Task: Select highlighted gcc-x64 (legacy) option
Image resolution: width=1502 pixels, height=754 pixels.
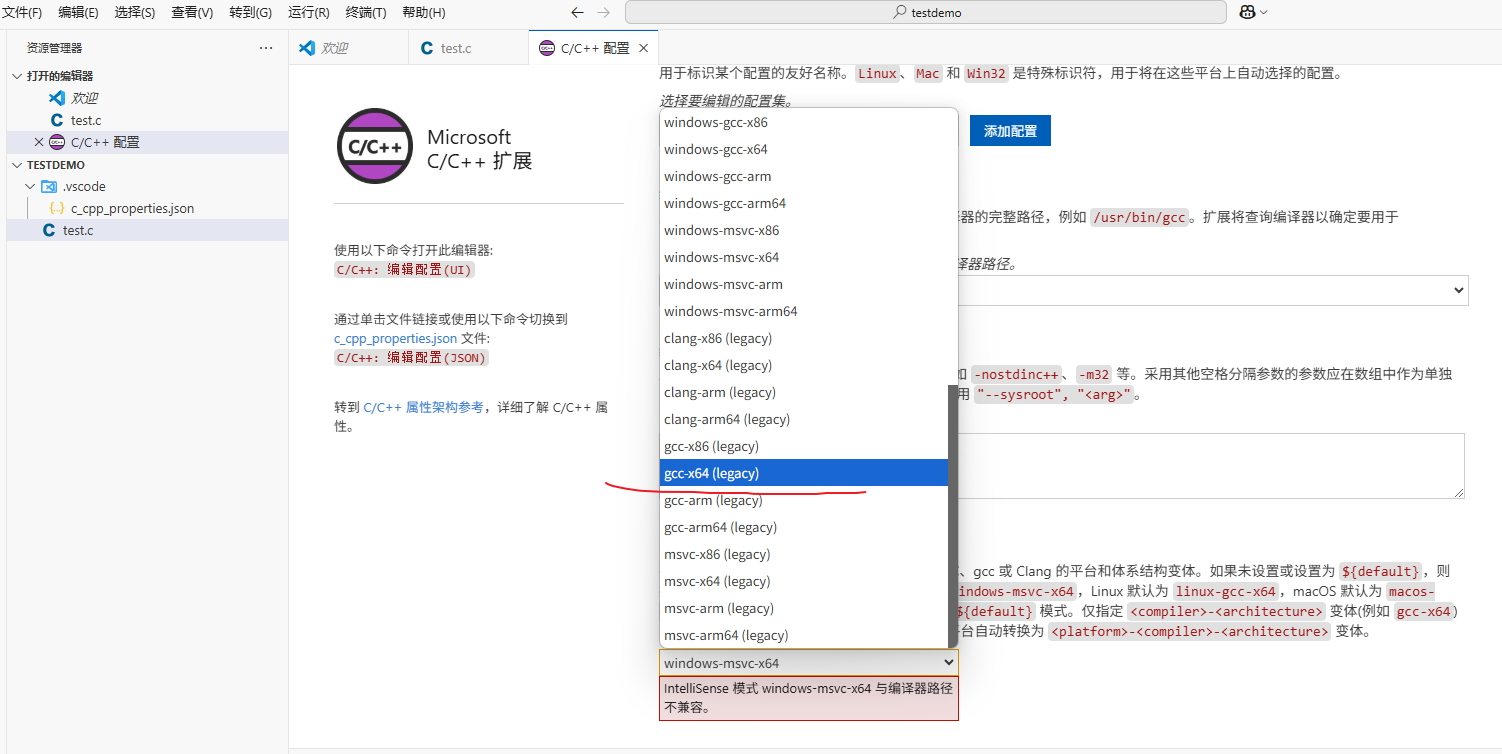Action: click(804, 473)
